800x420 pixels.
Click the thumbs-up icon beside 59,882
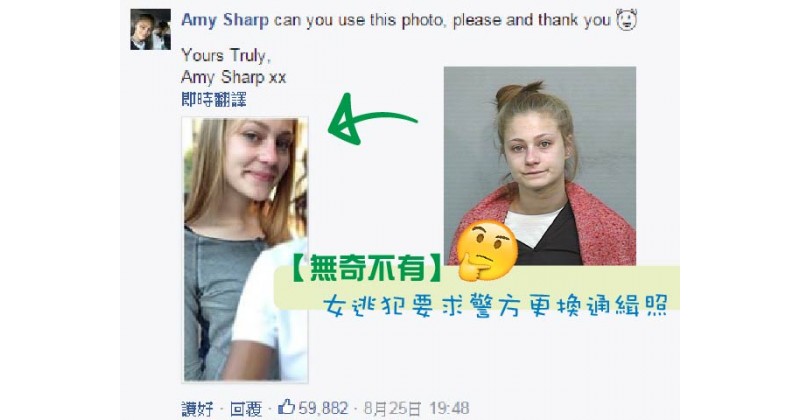pos(286,407)
